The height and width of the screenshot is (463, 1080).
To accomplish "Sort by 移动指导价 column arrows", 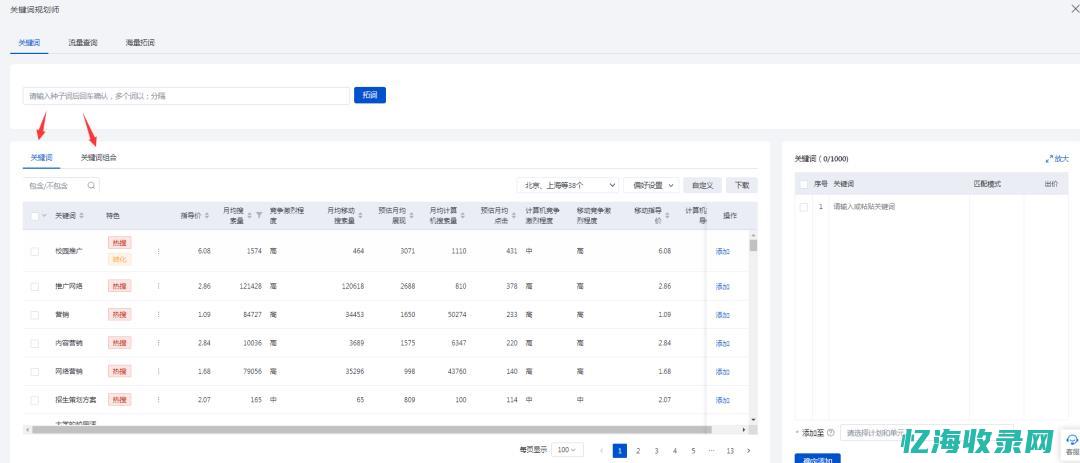I will point(667,216).
